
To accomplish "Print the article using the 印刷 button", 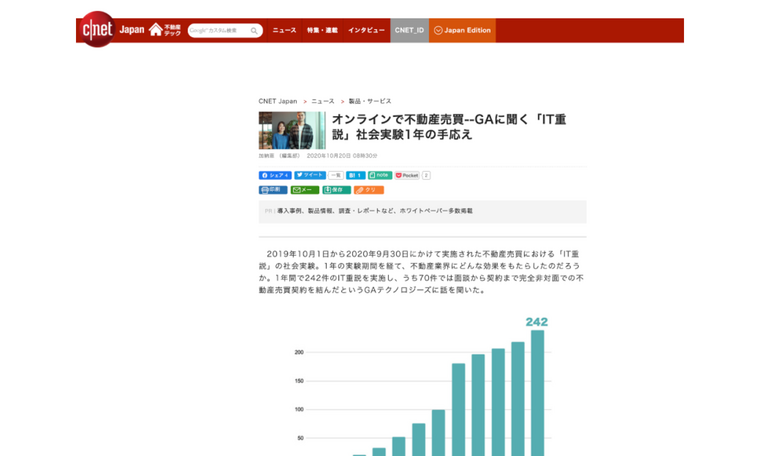I will pyautogui.click(x=273, y=190).
